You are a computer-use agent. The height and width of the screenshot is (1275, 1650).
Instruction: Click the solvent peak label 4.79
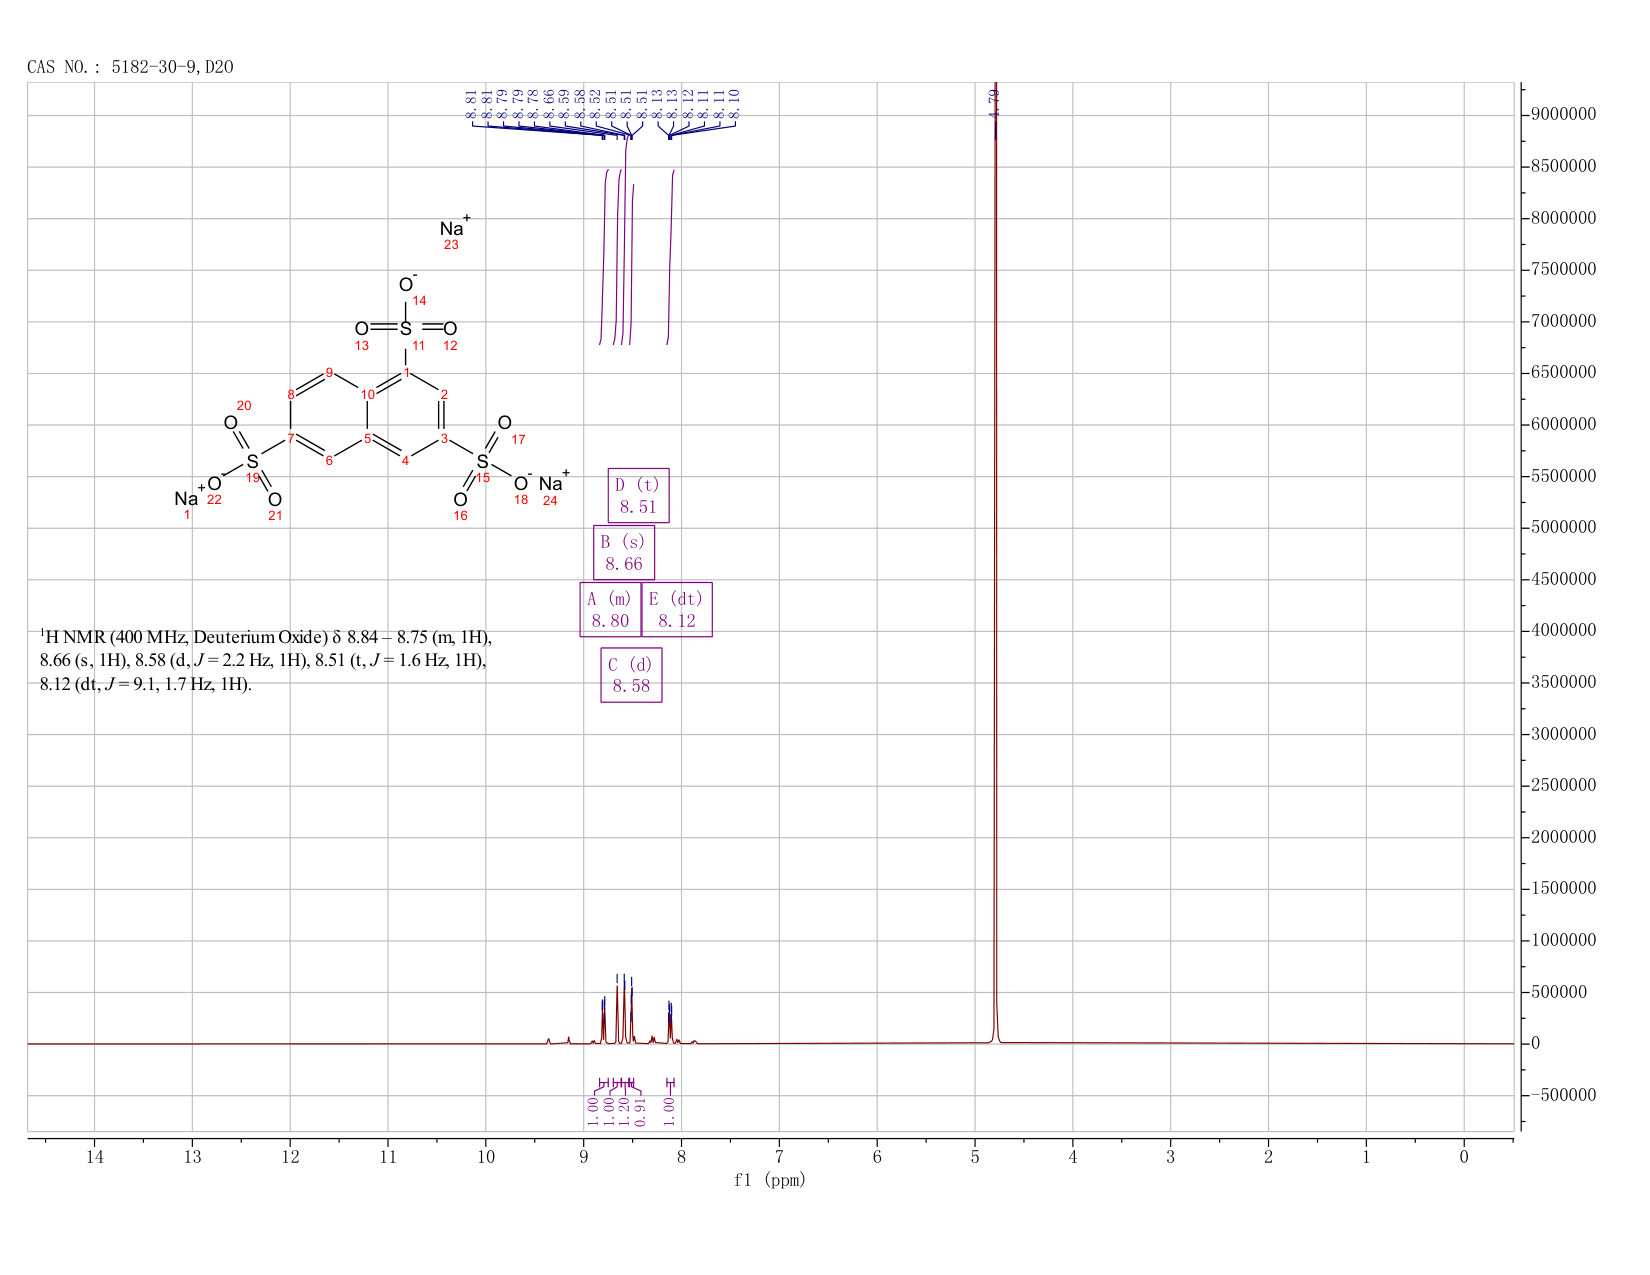tap(993, 103)
